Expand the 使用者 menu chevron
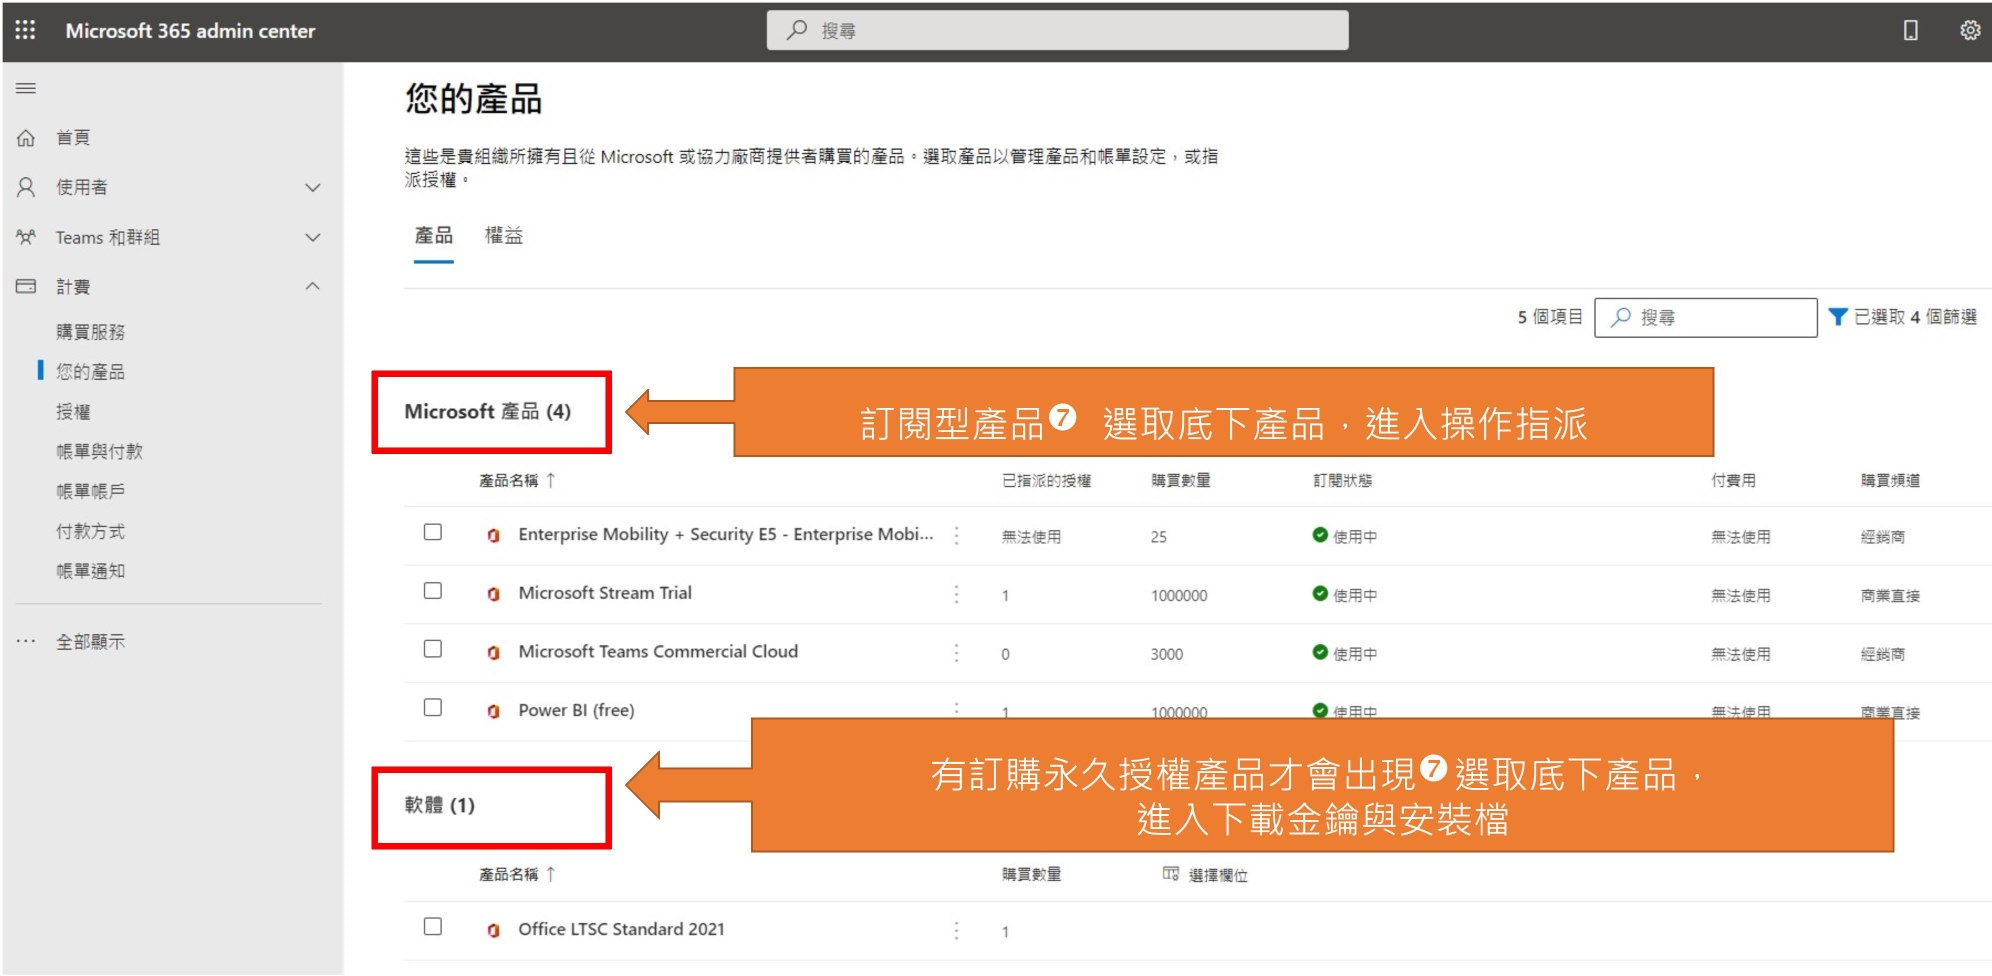This screenshot has height=976, width=1992. tap(313, 187)
